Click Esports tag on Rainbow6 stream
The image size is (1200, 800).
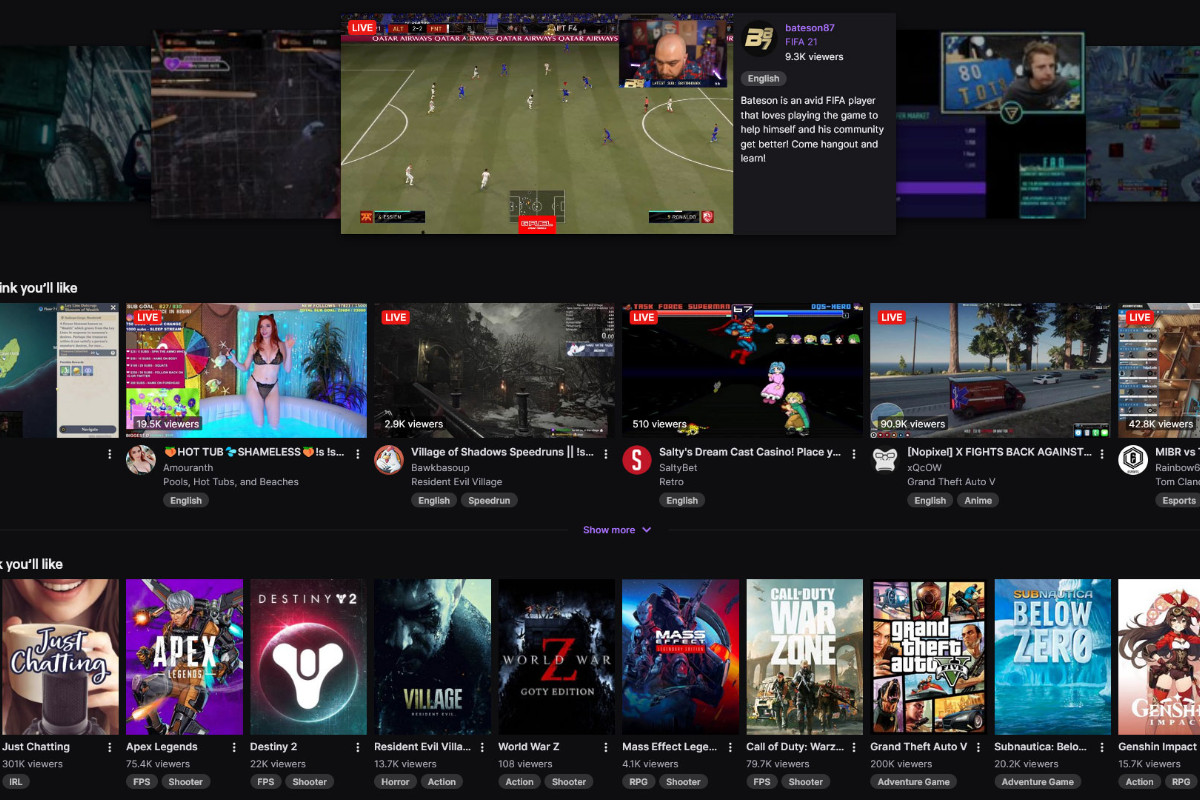[1178, 500]
